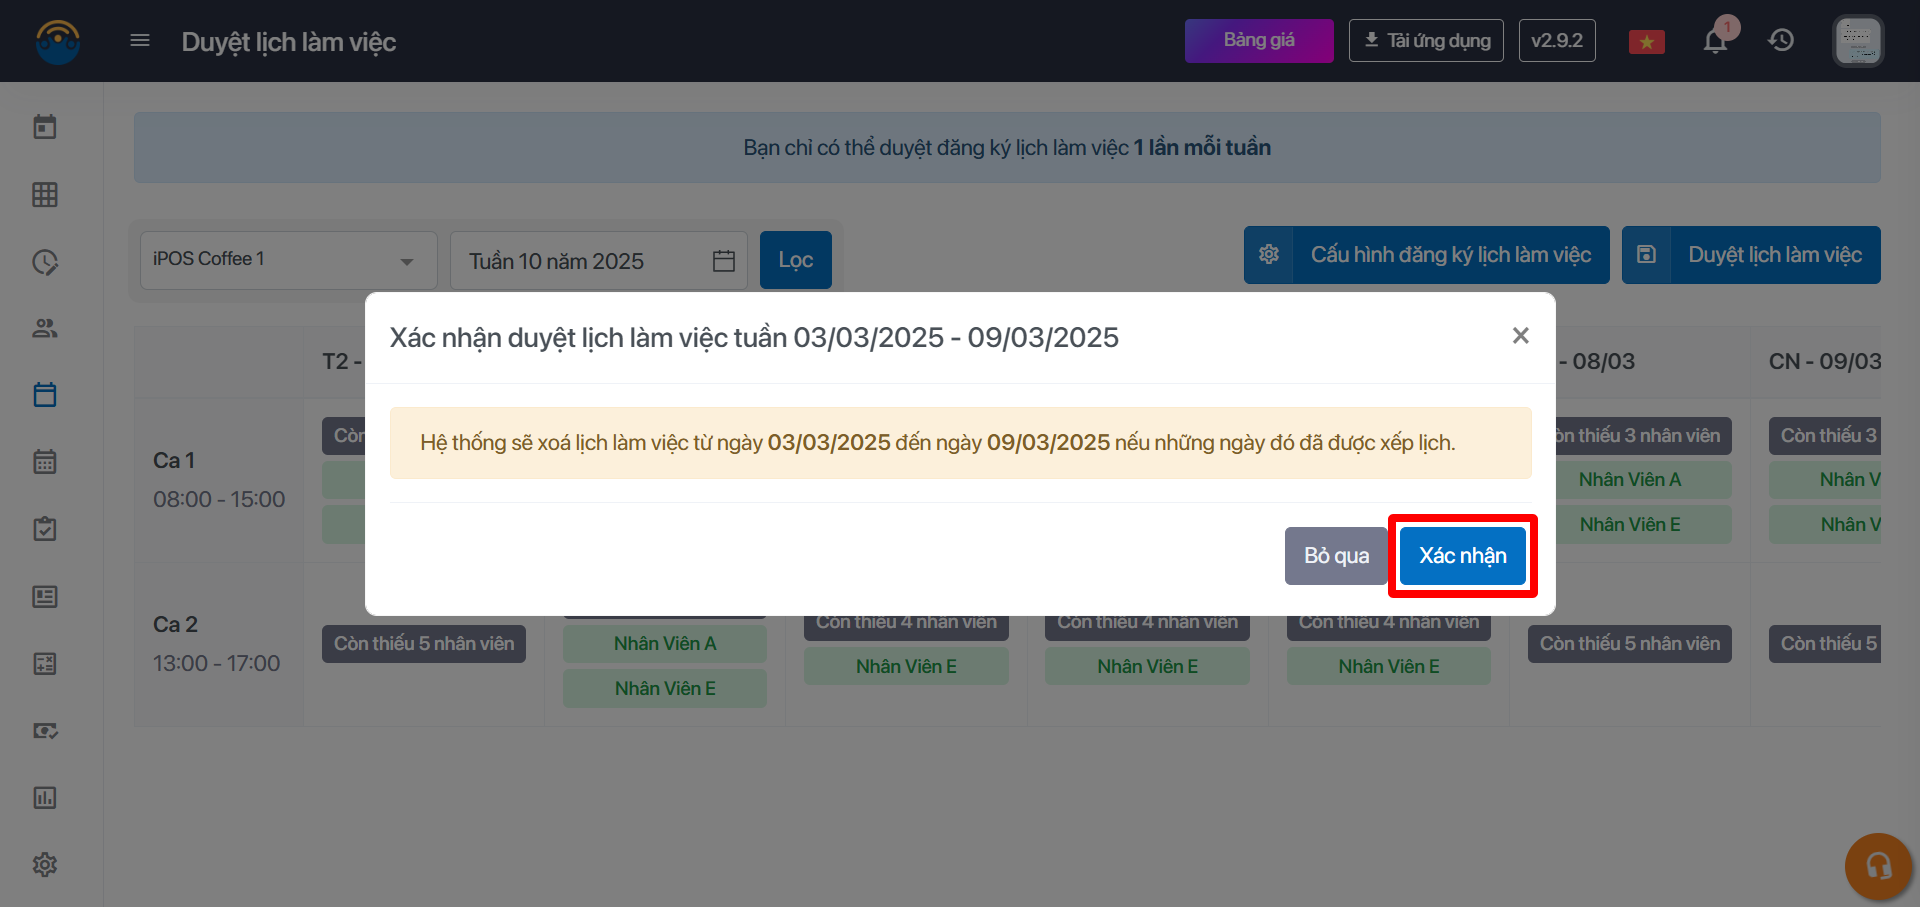Open the Bảng giá pricing button
The image size is (1920, 907).
pyautogui.click(x=1258, y=41)
